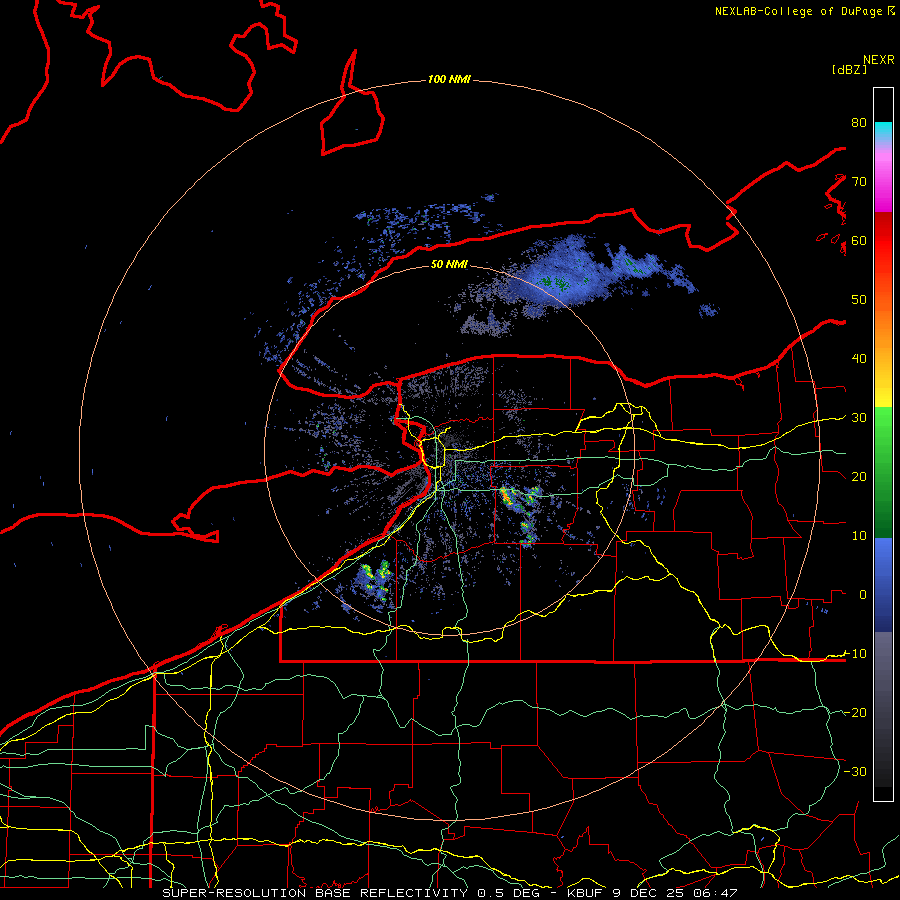Click the 60 value on the dBZ scale
This screenshot has width=900, height=900.
point(859,240)
